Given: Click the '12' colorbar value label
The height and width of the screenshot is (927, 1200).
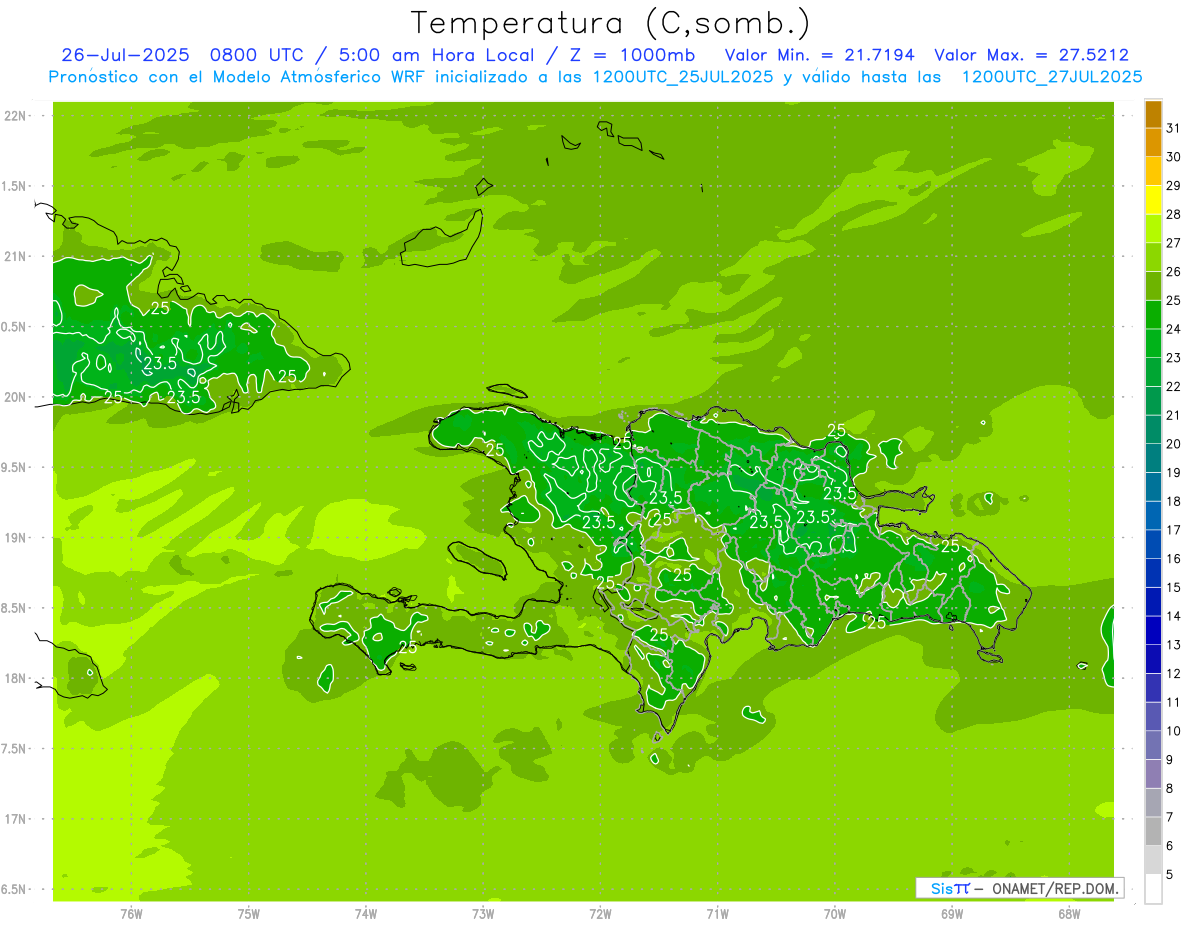Looking at the screenshot, I should tap(1174, 674).
